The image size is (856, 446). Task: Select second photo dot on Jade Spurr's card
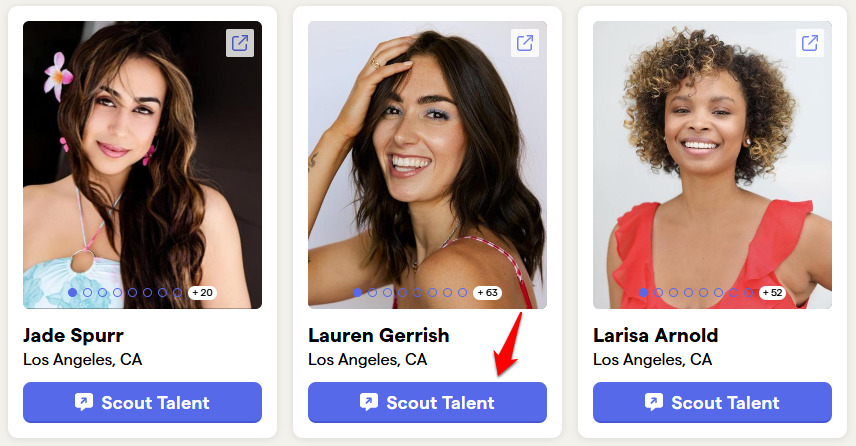coord(87,293)
